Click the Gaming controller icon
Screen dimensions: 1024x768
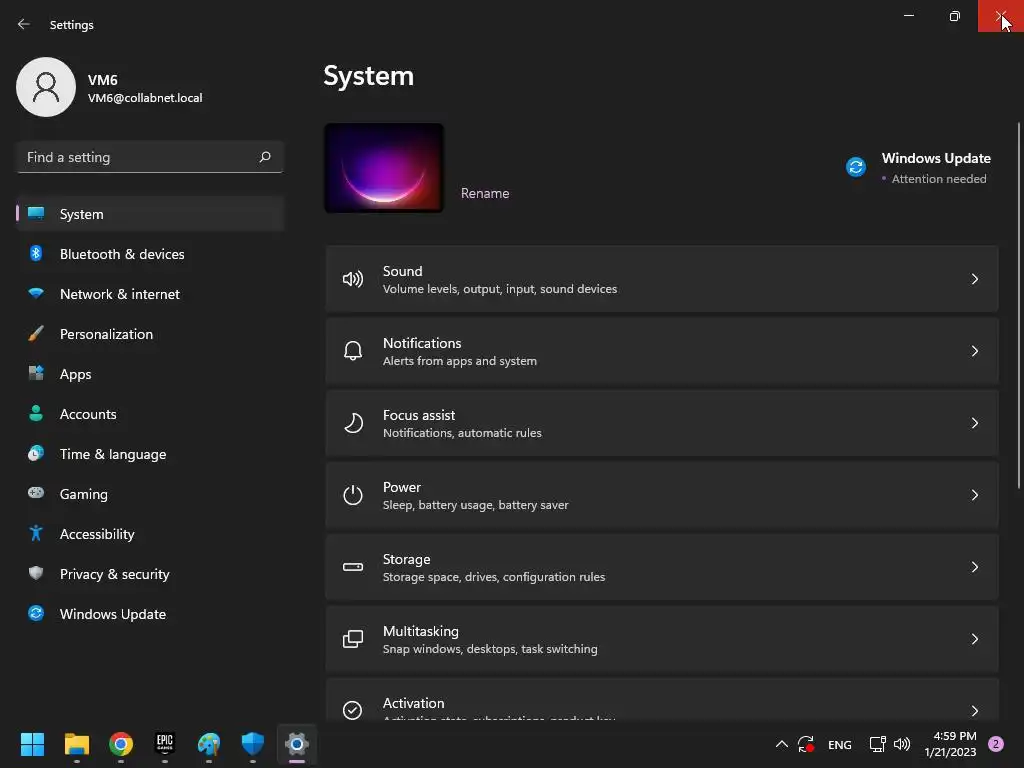click(x=36, y=493)
